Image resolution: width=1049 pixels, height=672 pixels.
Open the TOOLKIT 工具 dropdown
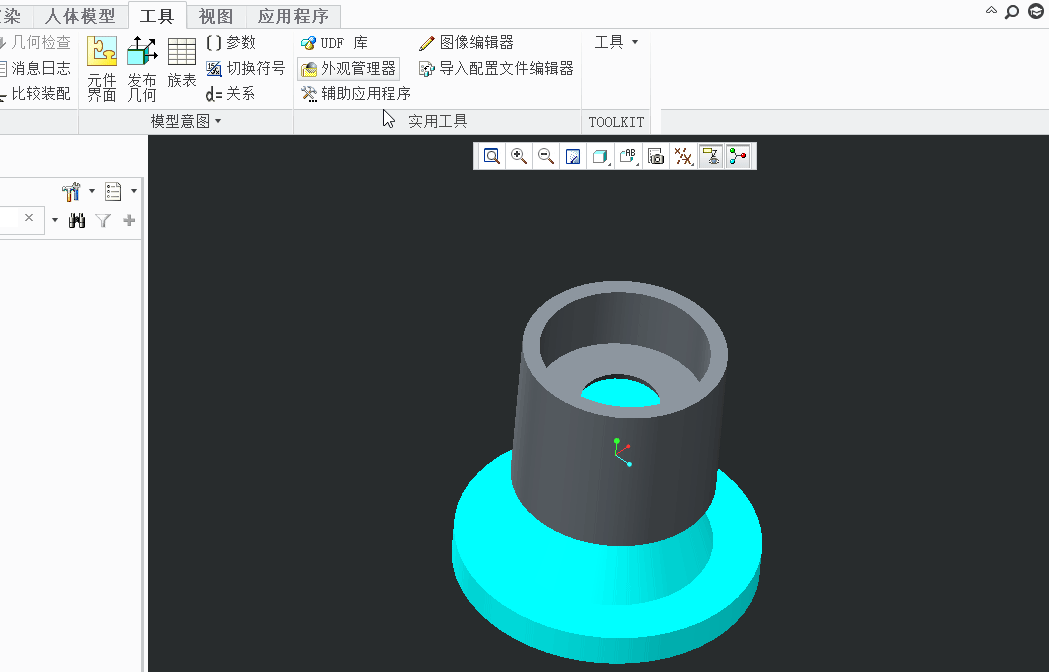pos(616,42)
